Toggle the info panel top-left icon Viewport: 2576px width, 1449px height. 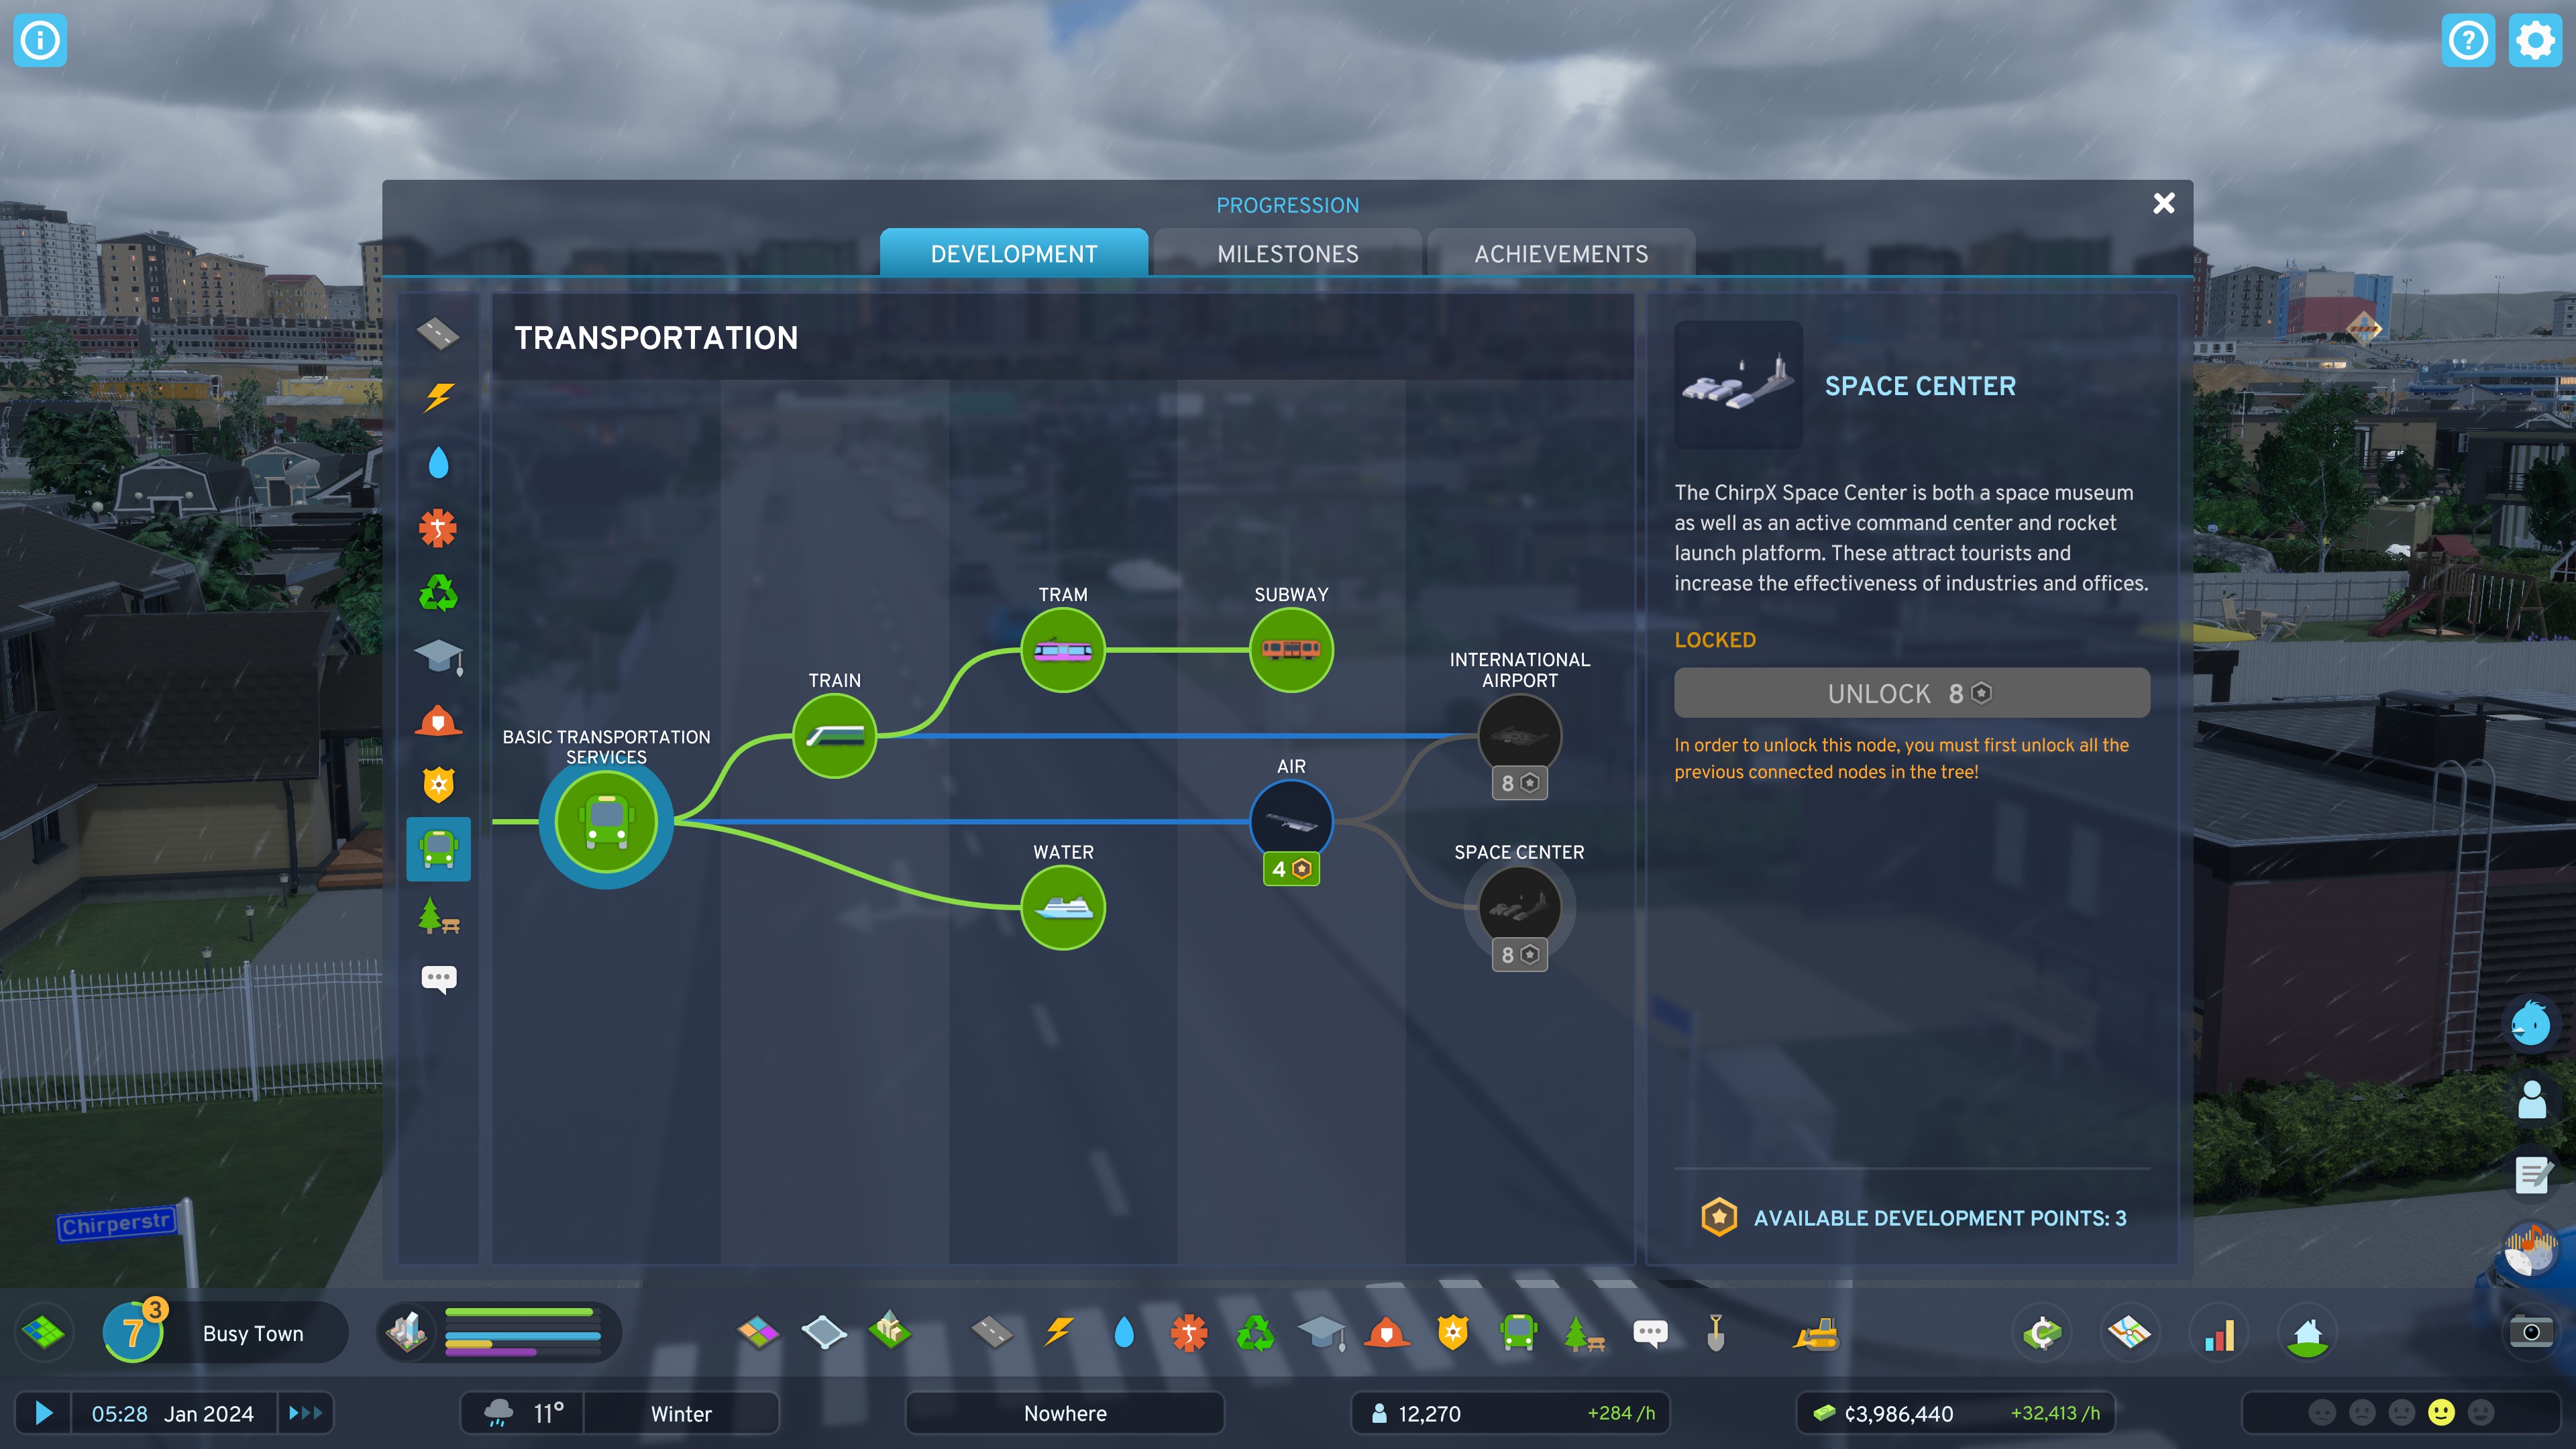pyautogui.click(x=39, y=39)
